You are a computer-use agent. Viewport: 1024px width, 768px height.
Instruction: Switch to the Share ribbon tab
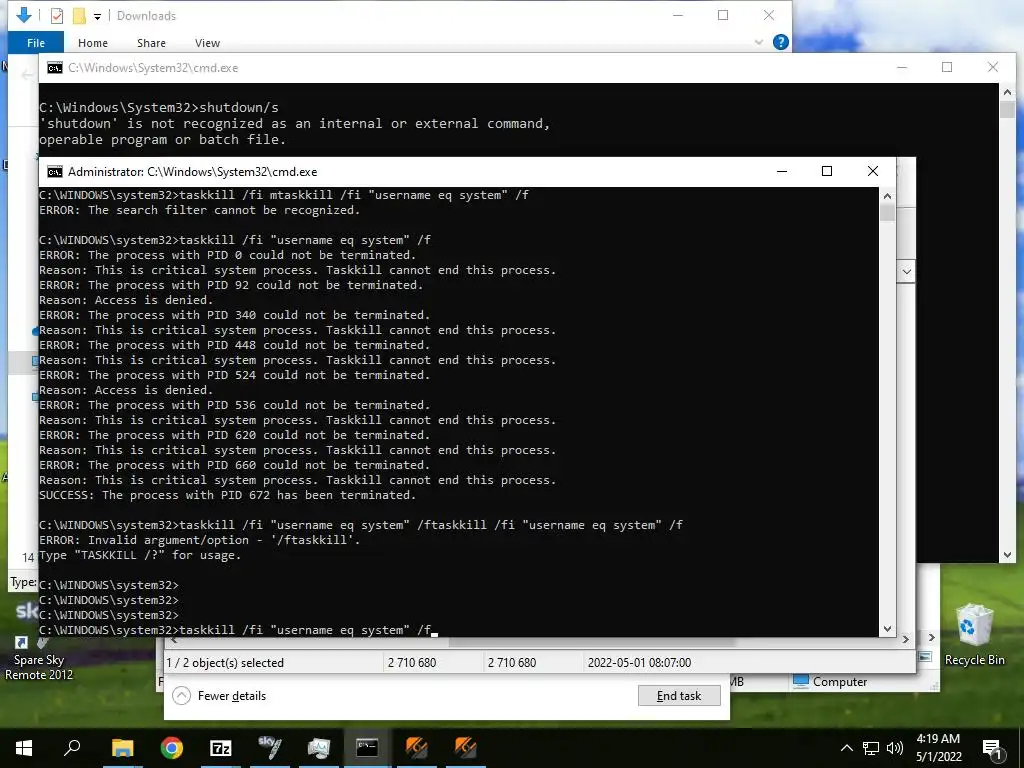151,43
